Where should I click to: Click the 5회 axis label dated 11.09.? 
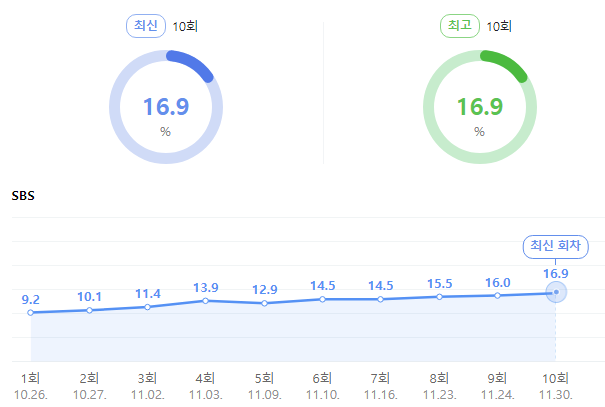coord(264,386)
